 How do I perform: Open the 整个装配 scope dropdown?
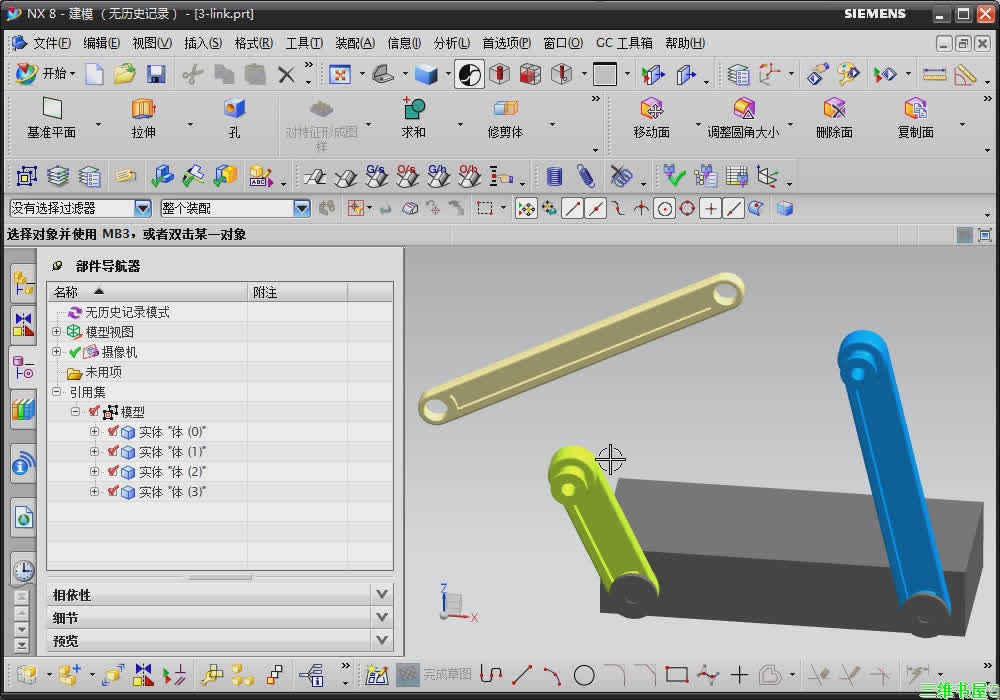[x=302, y=208]
